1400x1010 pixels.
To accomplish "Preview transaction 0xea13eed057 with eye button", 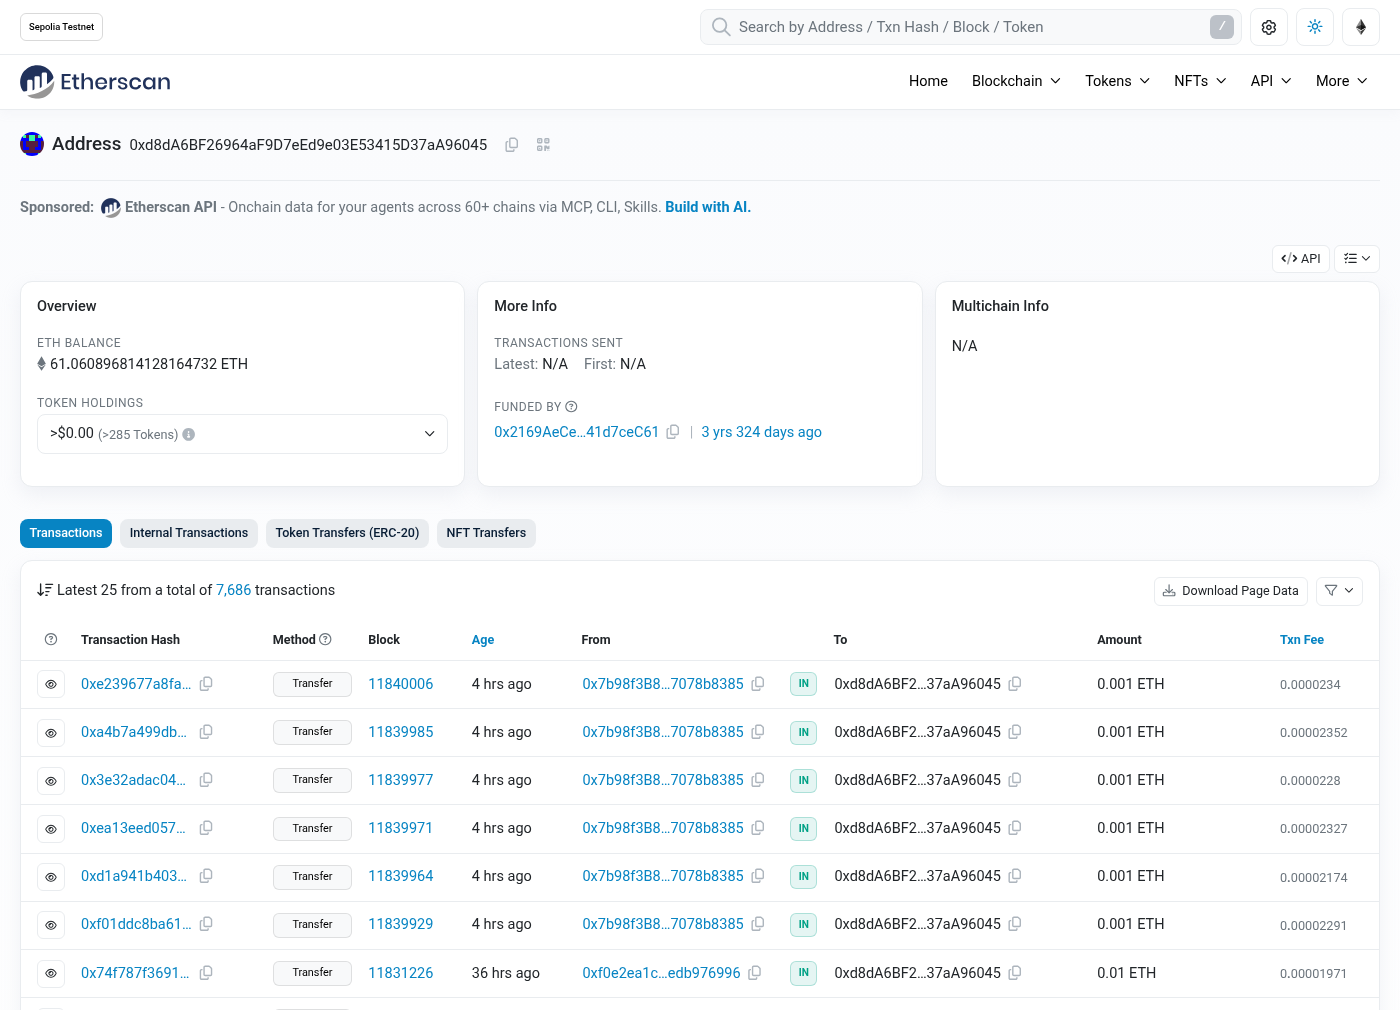I will click(51, 829).
